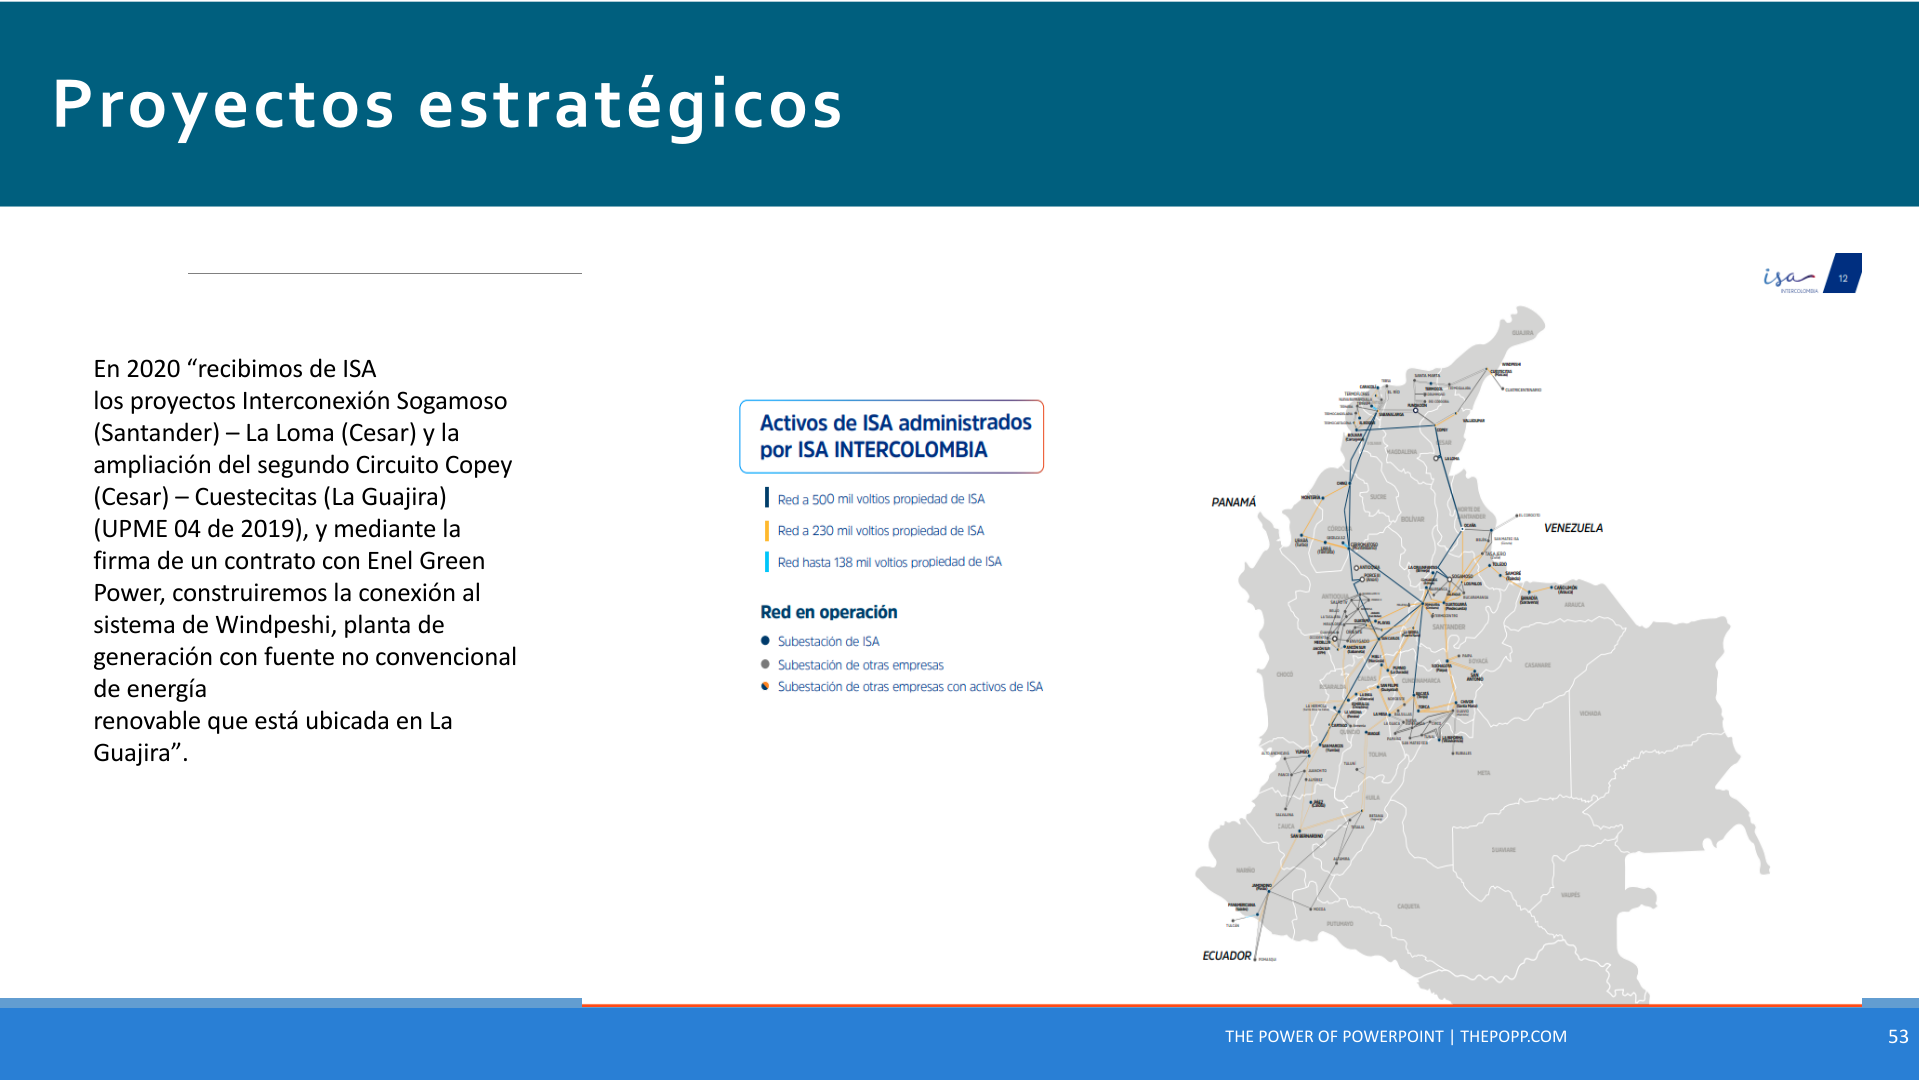Screen dimensions: 1919x1080
Task: Click the 'Proyectos estratégicos' slide title
Action: [x=447, y=104]
